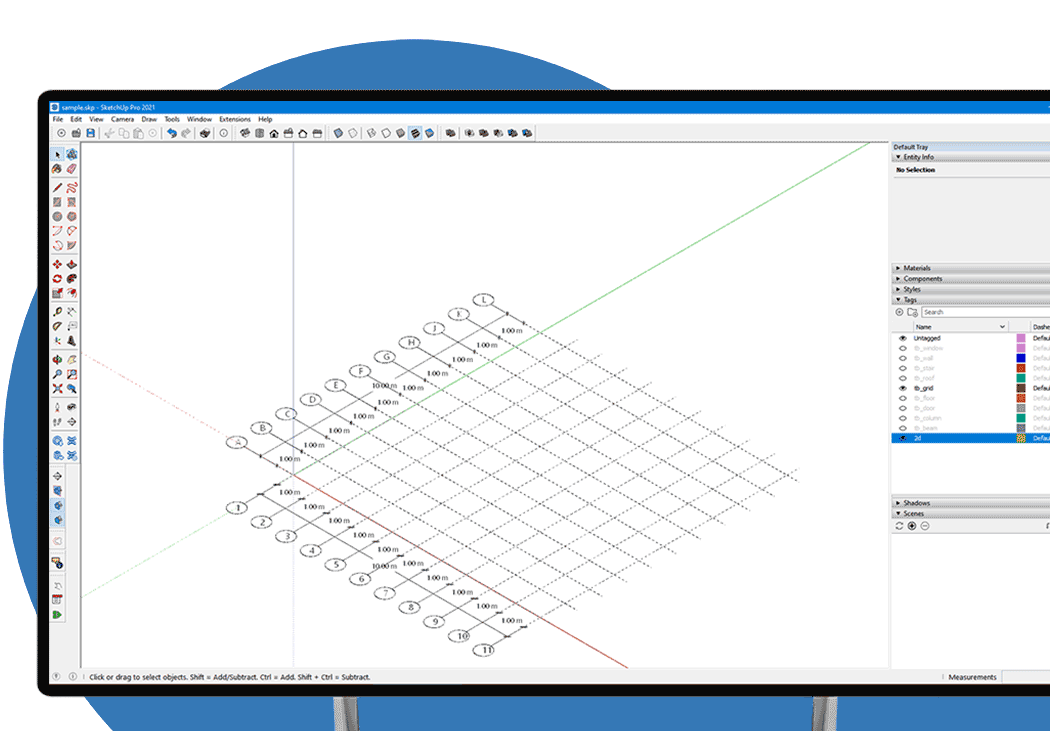Select the Protractor tool
This screenshot has width=1050, height=731.
point(58,326)
